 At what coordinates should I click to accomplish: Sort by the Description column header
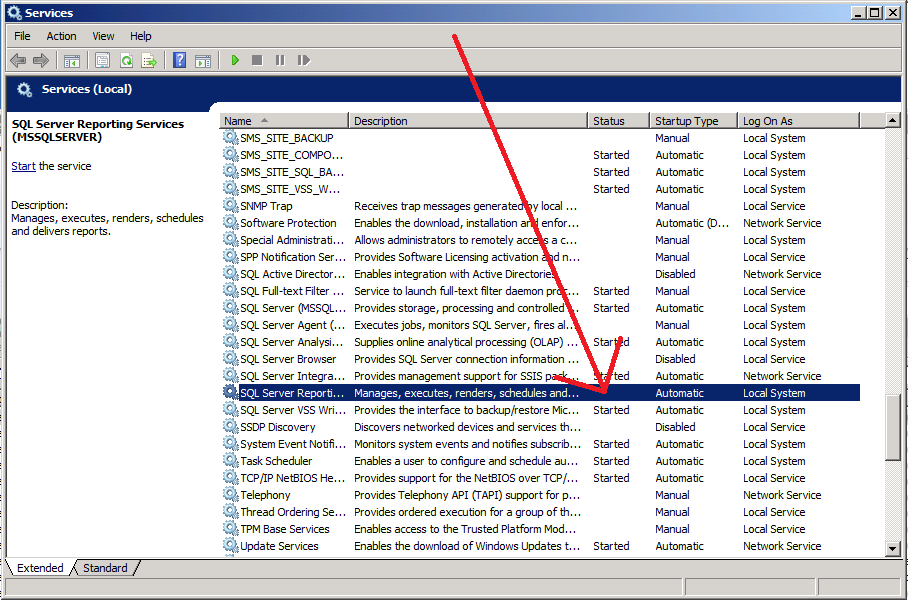[468, 121]
